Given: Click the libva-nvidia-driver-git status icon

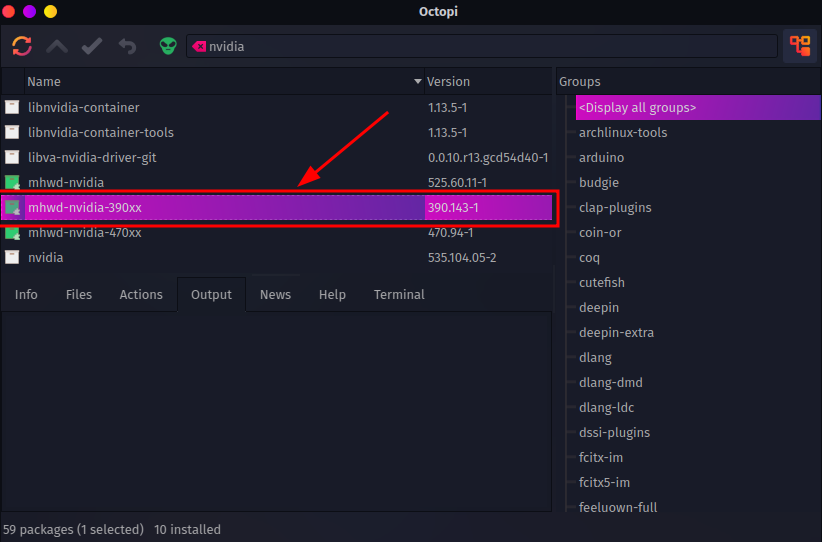Looking at the screenshot, I should pos(12,157).
